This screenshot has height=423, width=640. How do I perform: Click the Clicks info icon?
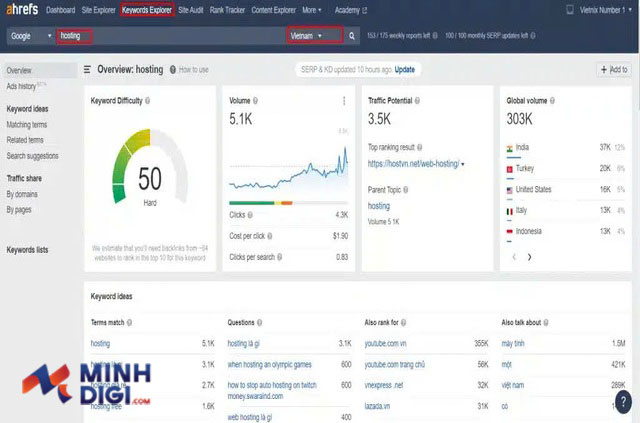(x=250, y=215)
